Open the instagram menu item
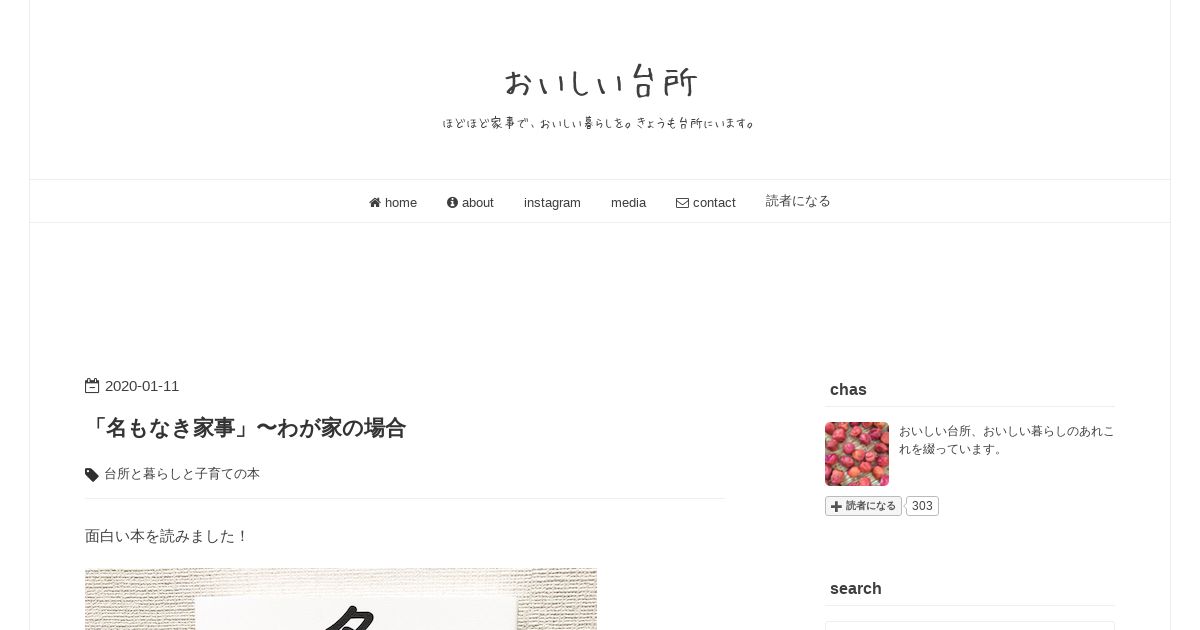1200x630 pixels. pyautogui.click(x=552, y=203)
